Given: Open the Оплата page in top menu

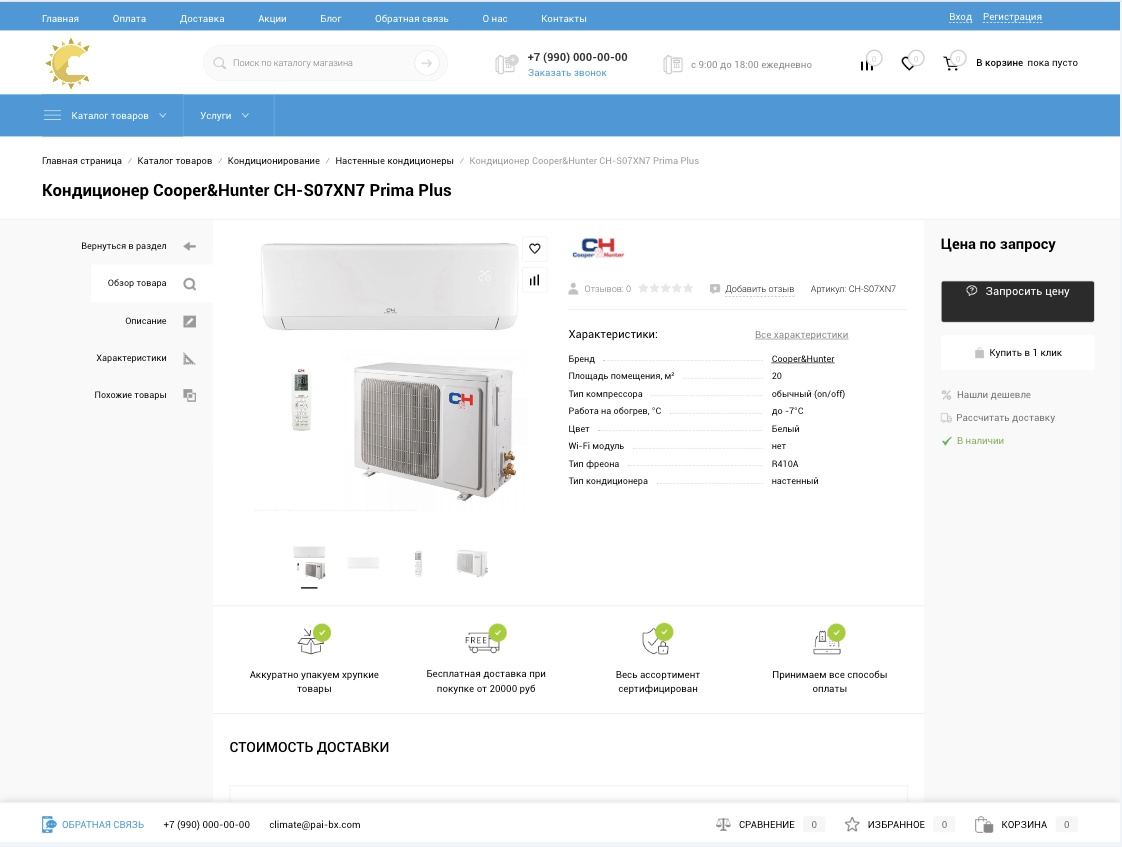Looking at the screenshot, I should [130, 19].
